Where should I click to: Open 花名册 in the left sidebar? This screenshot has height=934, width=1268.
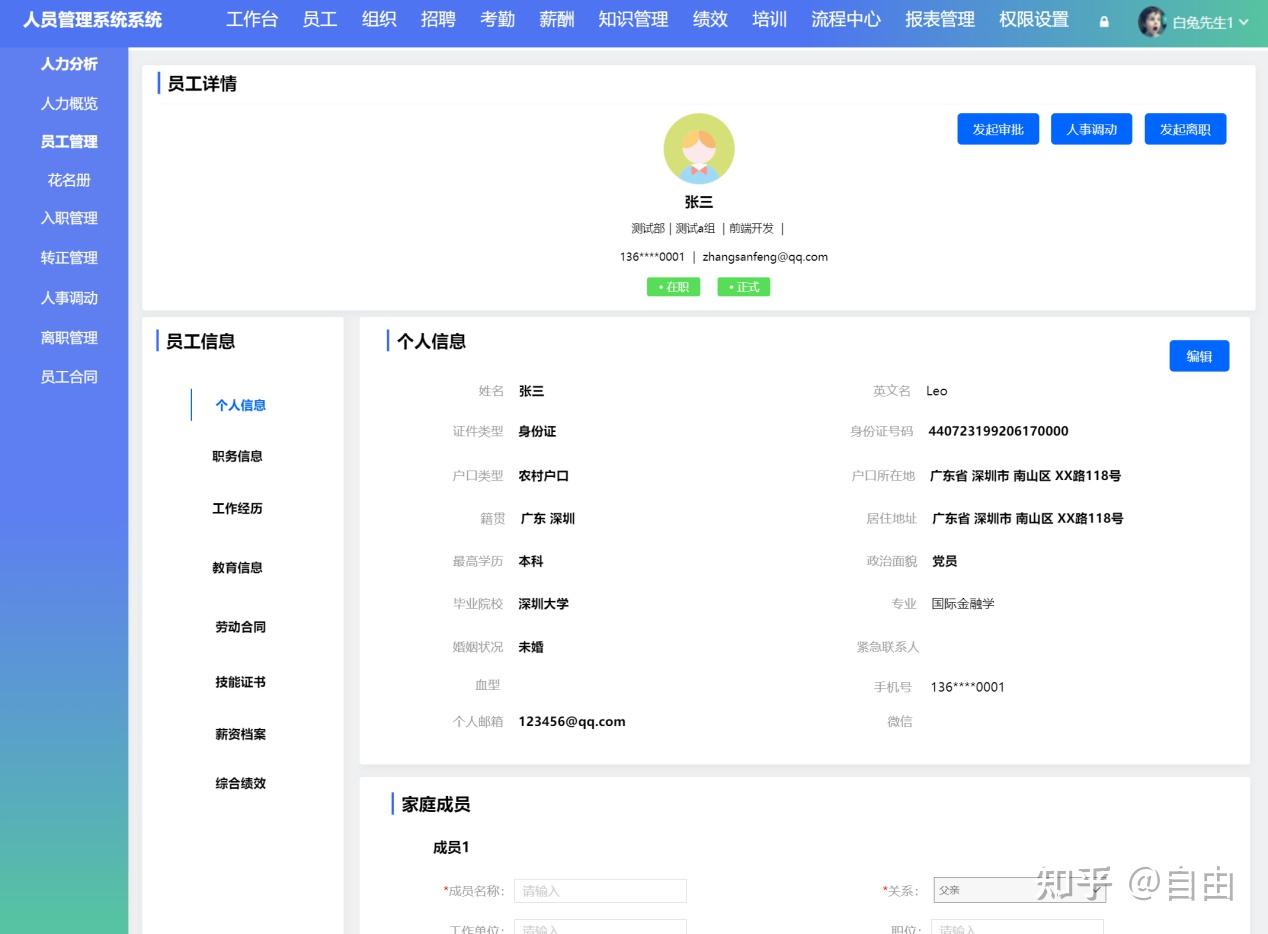(68, 180)
